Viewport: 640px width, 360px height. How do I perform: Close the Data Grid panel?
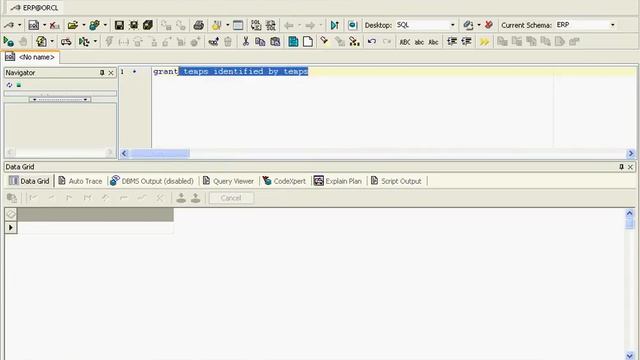630,167
